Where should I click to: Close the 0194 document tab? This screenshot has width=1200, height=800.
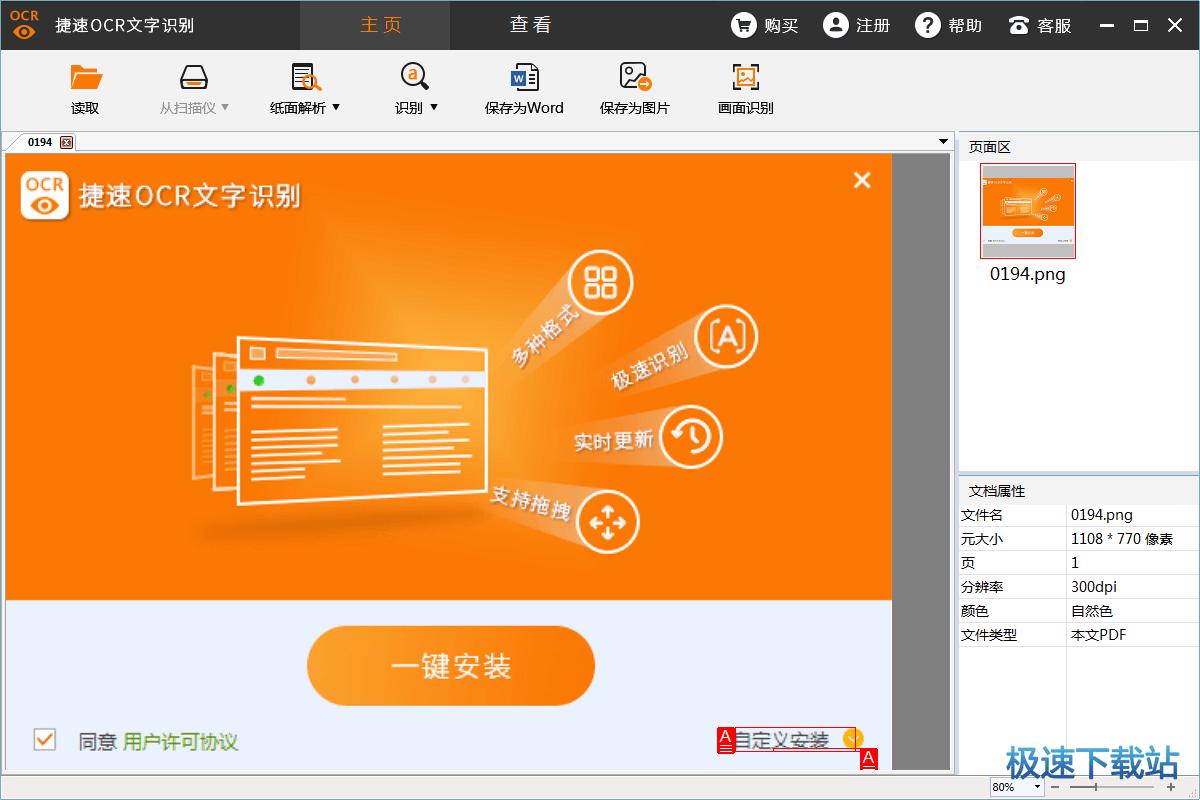point(66,143)
